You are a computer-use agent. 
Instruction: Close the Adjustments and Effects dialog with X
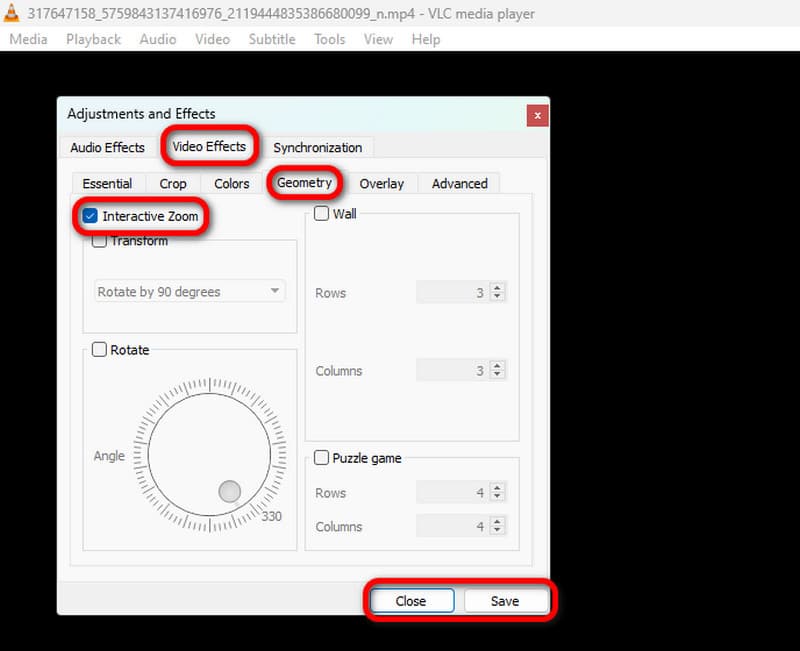[537, 115]
